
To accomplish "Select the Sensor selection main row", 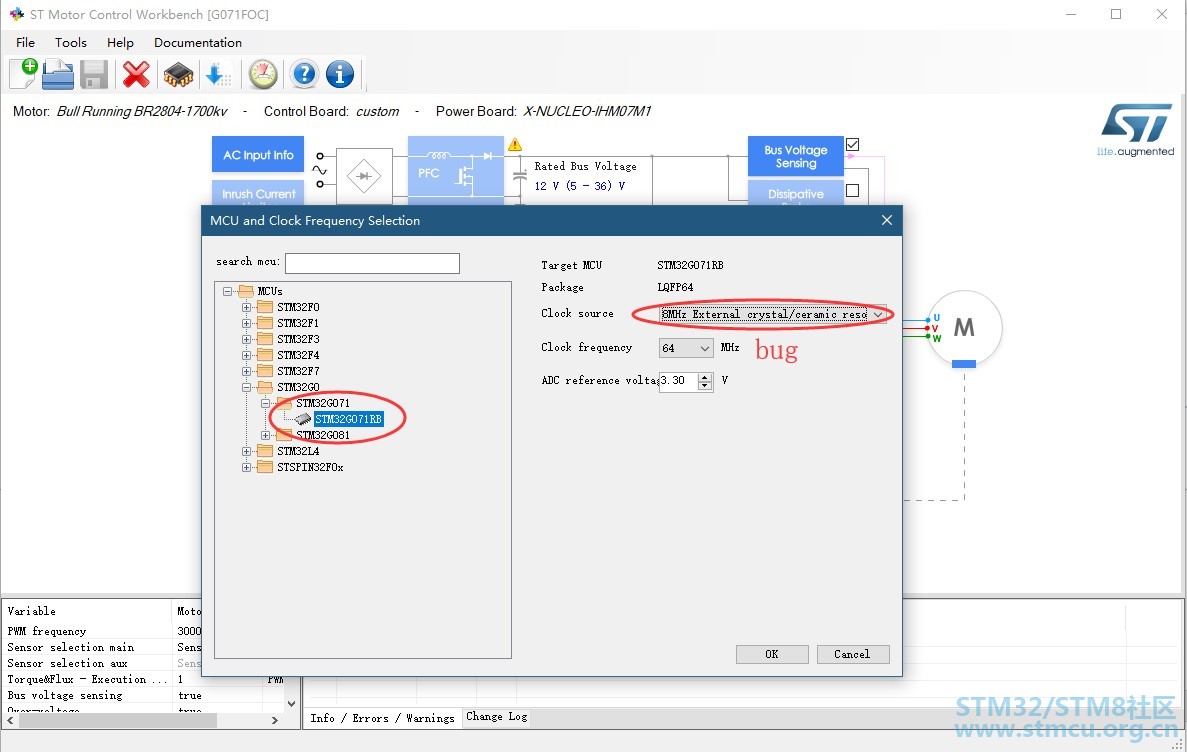I will point(102,647).
